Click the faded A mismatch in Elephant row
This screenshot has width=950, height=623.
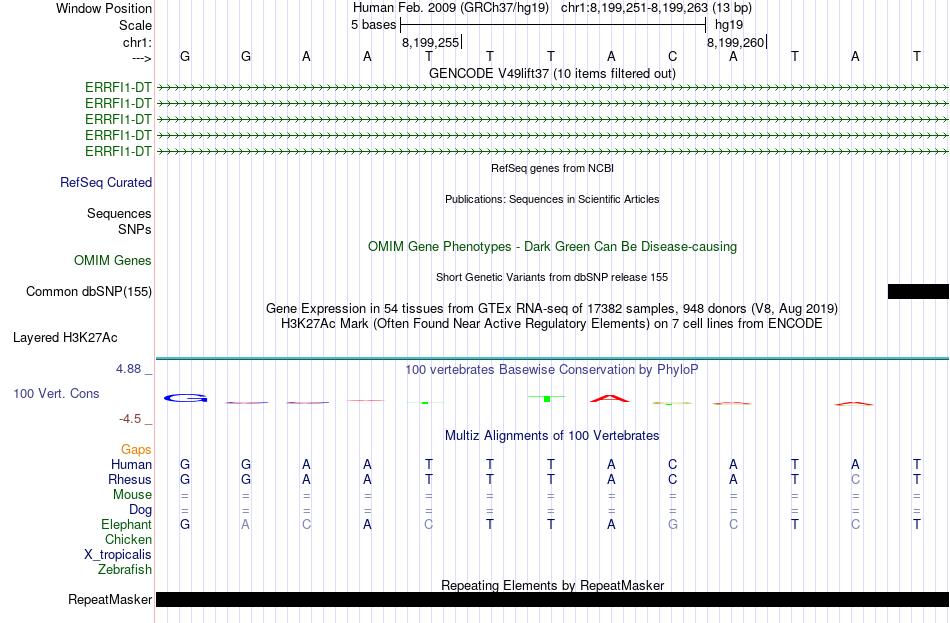245,525
